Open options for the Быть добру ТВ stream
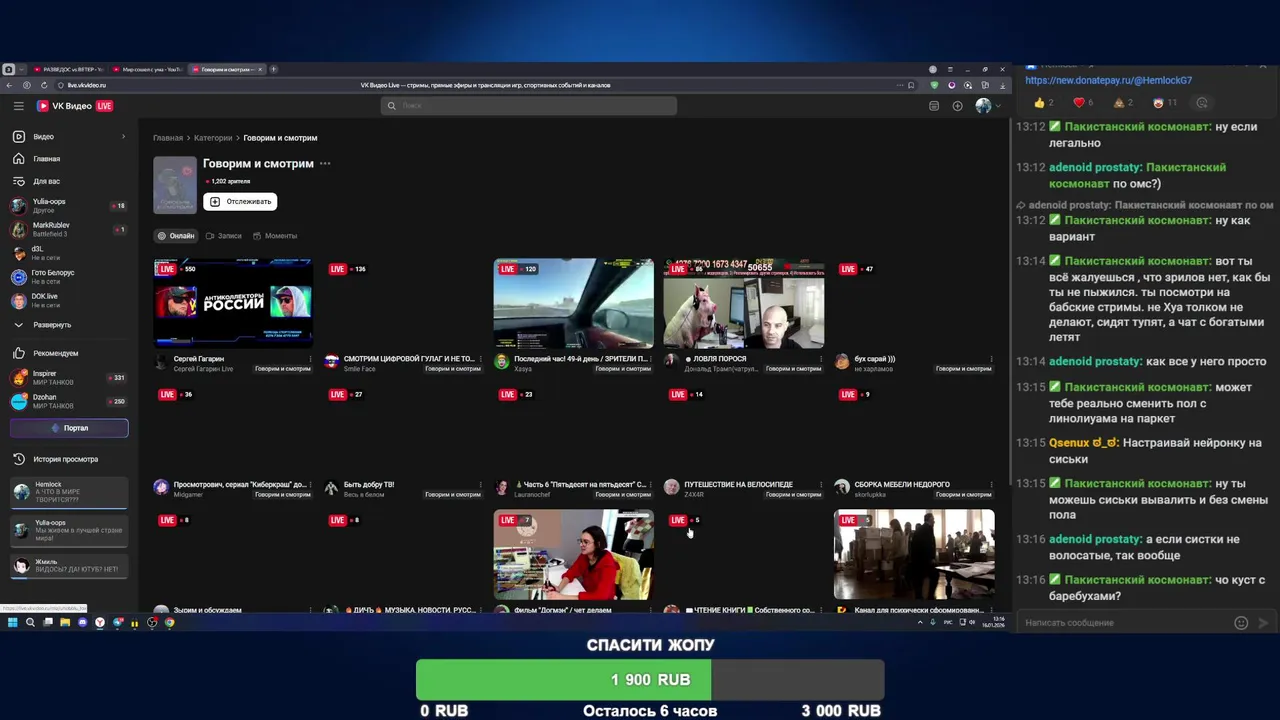The image size is (1280, 720). pos(480,485)
